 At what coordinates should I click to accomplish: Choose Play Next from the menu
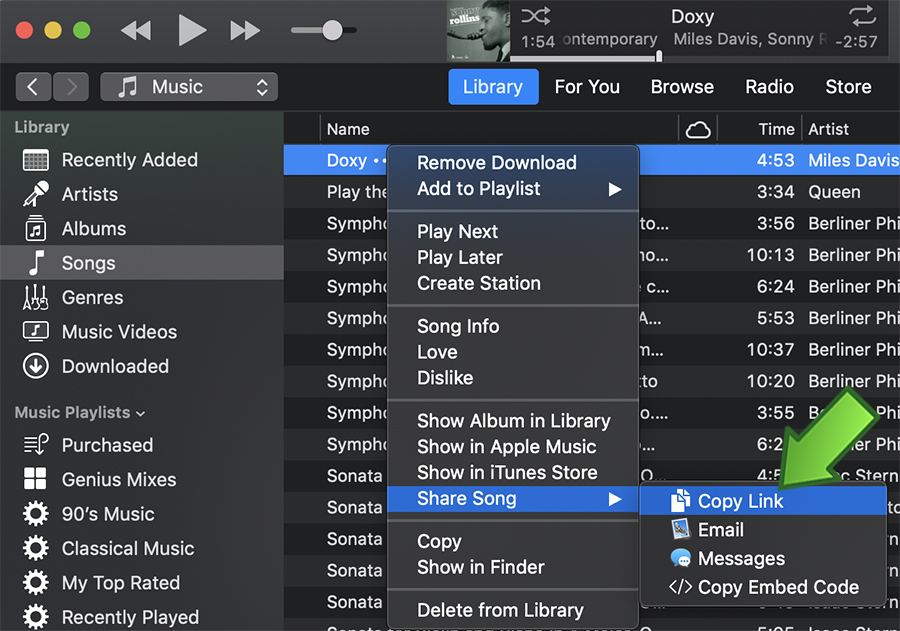(513, 231)
